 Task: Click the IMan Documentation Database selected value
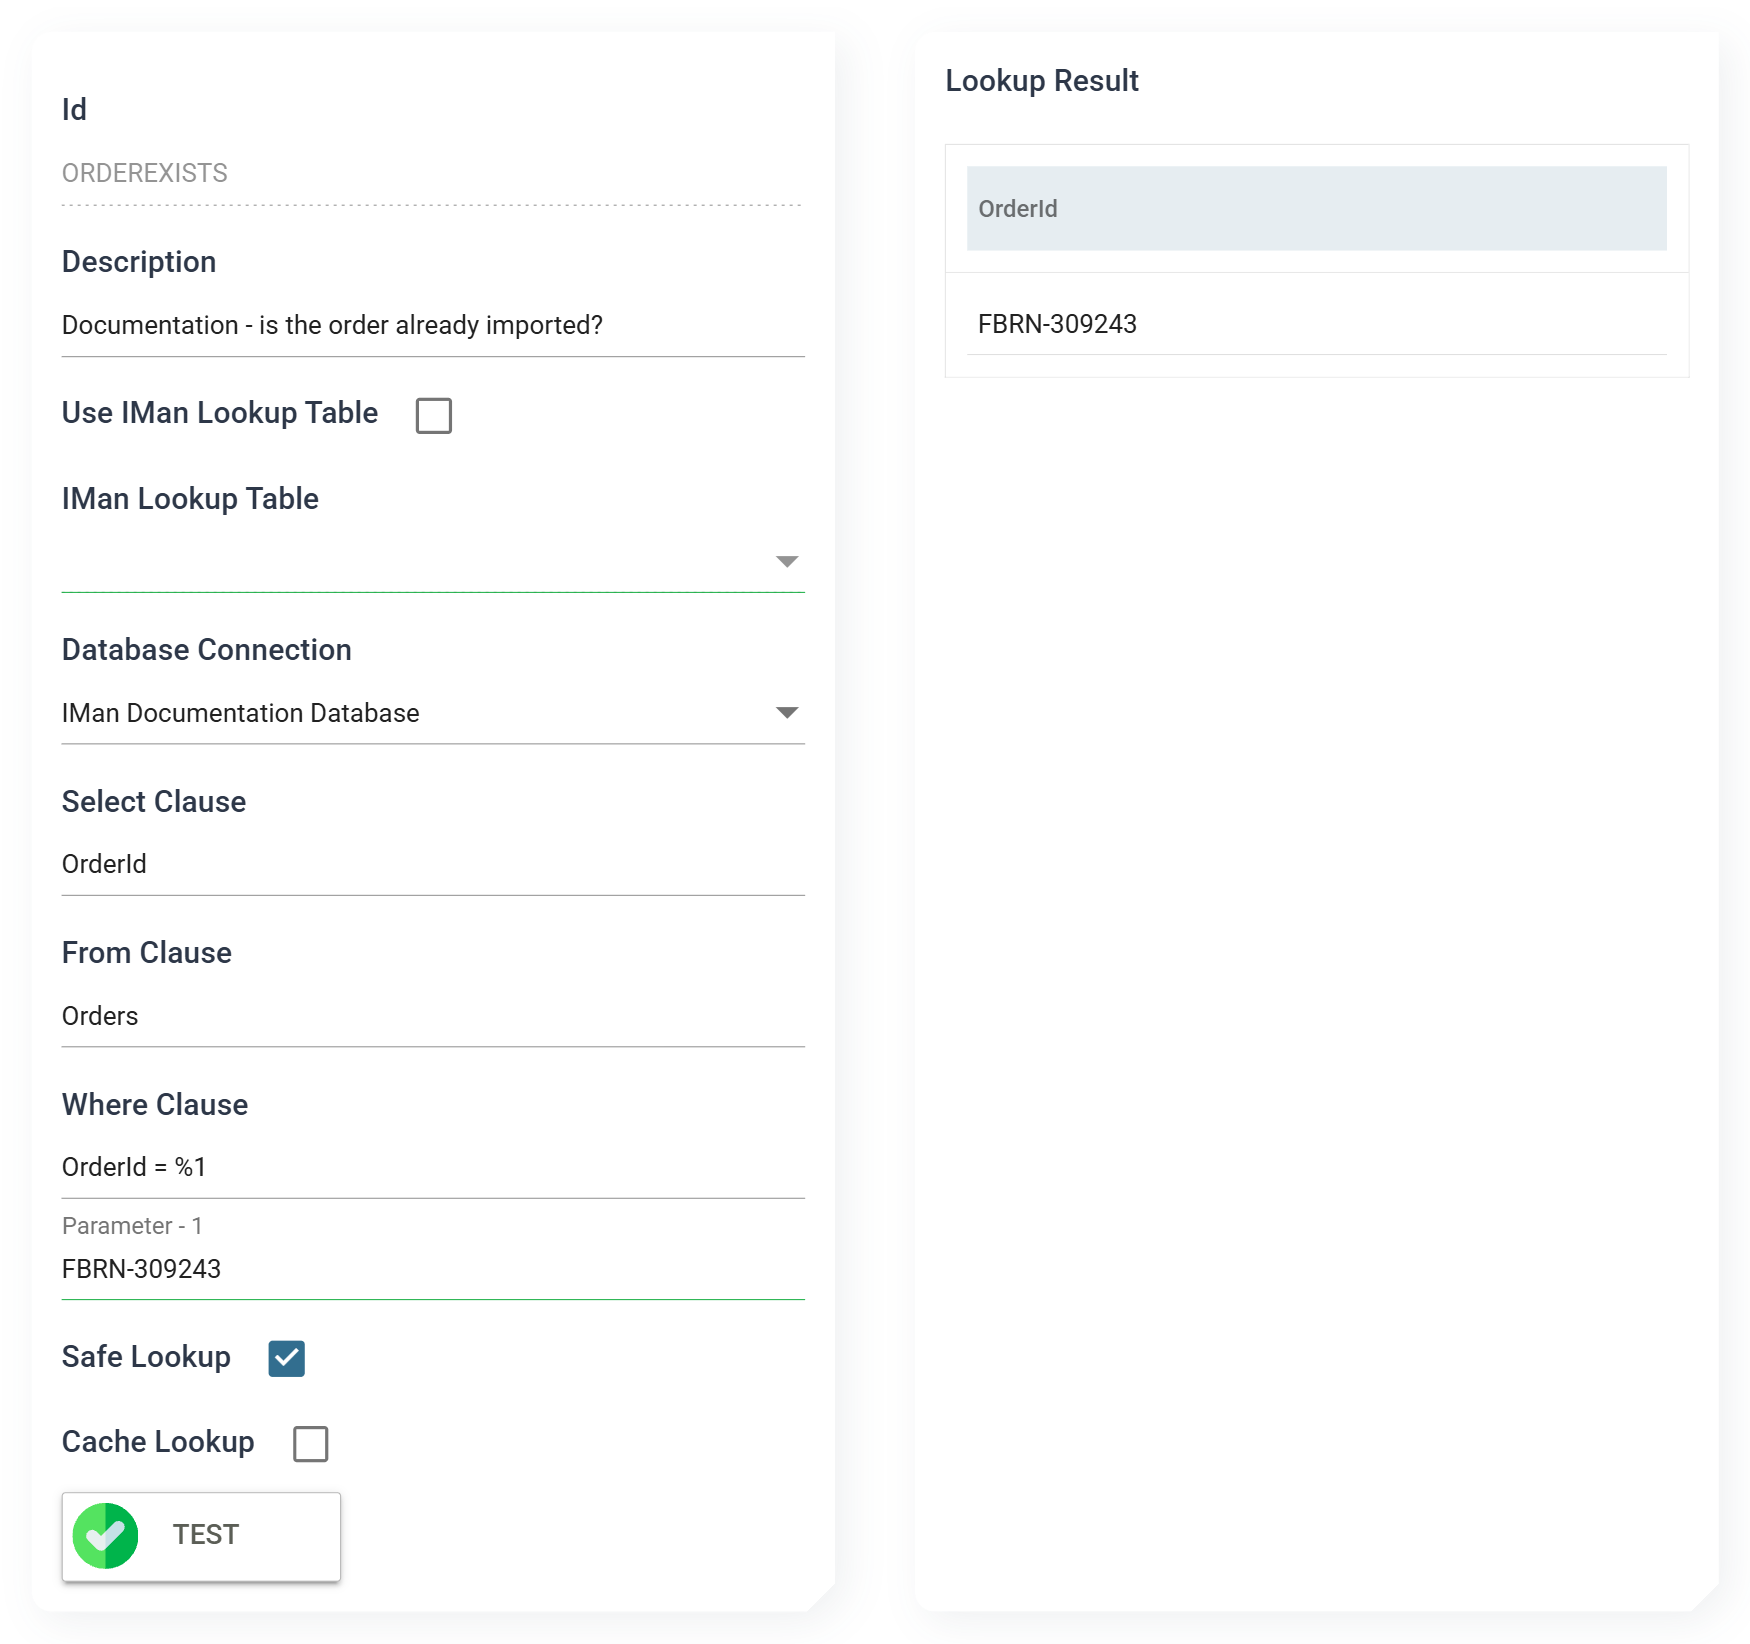click(241, 713)
